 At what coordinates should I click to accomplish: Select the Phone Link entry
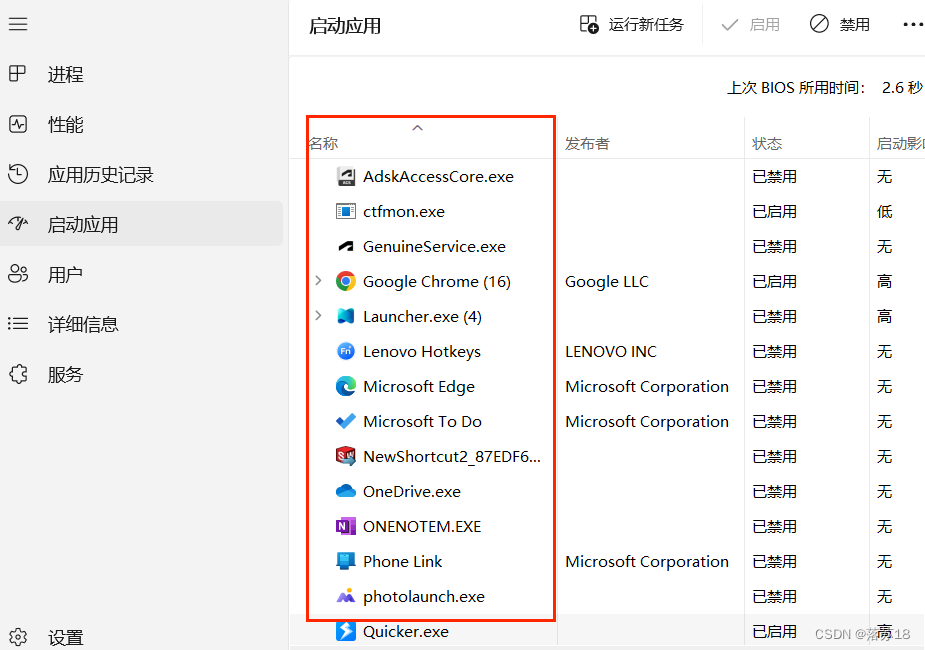[x=402, y=561]
